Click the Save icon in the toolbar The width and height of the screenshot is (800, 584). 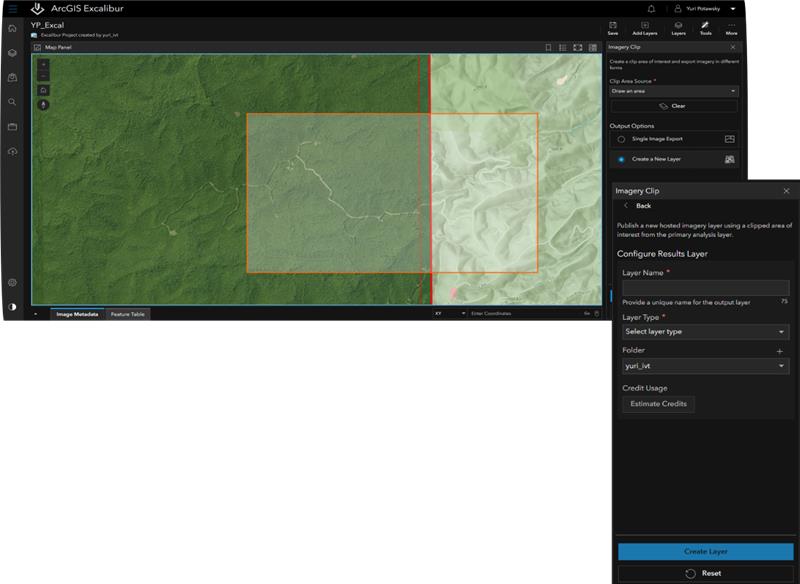click(x=612, y=27)
